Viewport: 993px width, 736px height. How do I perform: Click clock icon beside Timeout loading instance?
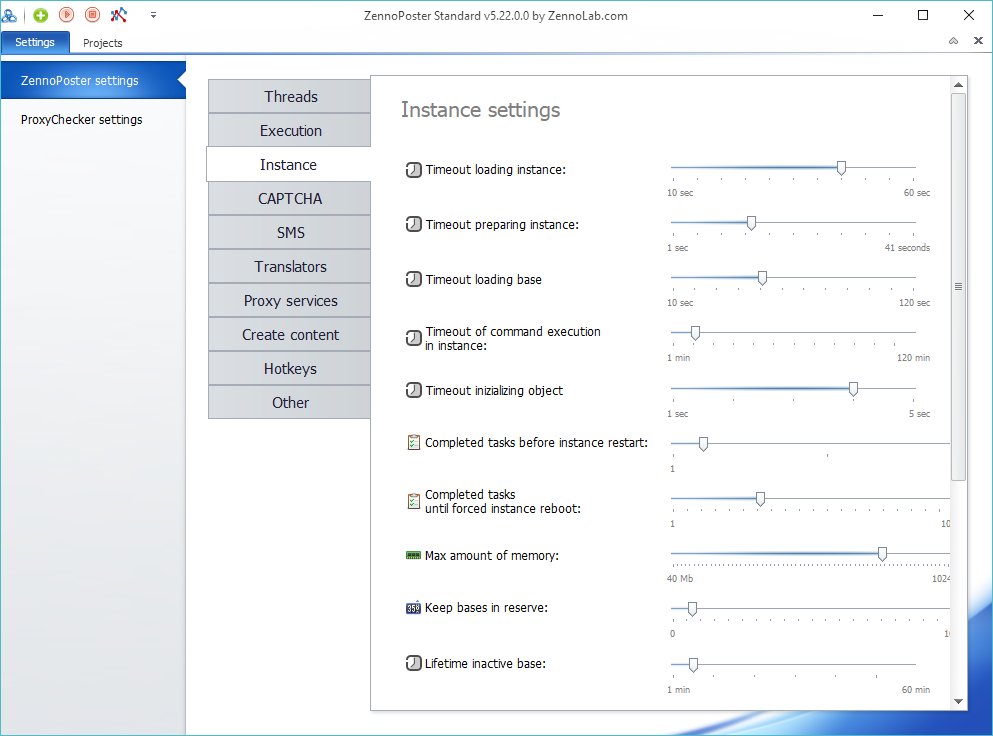414,170
